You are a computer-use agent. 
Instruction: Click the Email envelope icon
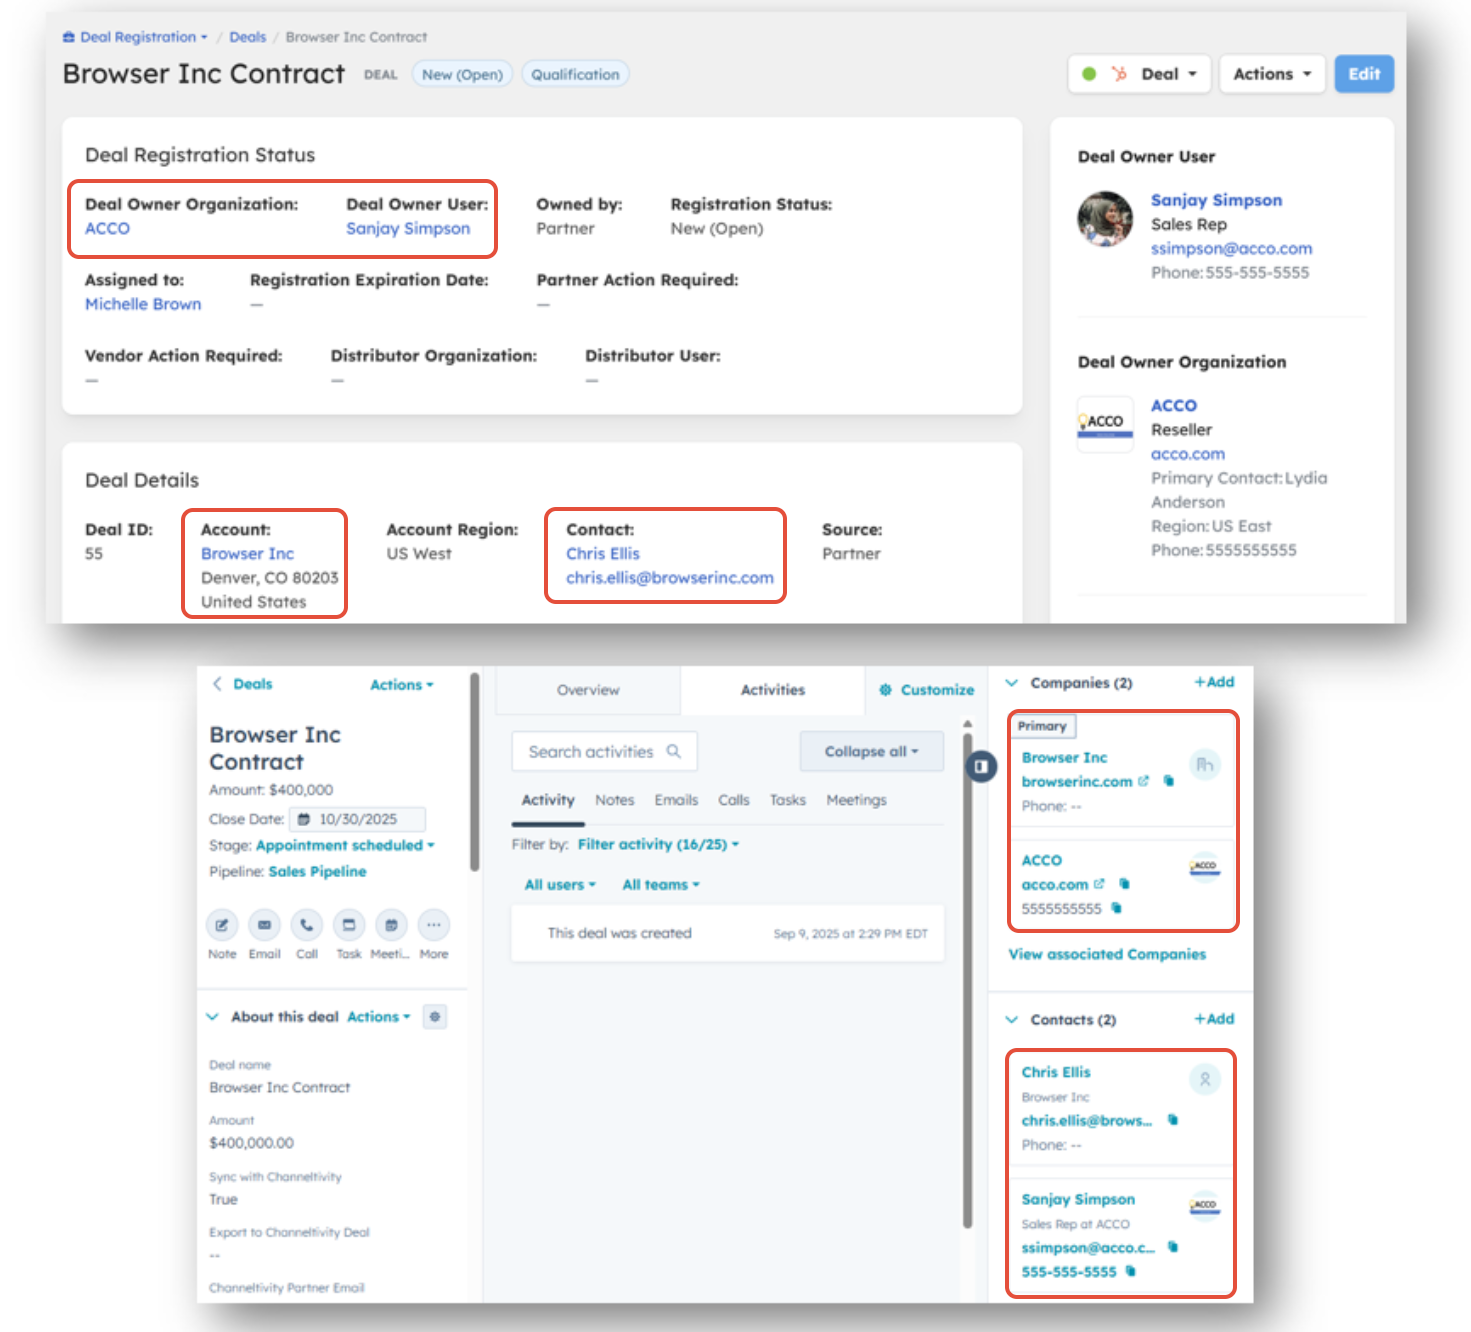coord(264,925)
